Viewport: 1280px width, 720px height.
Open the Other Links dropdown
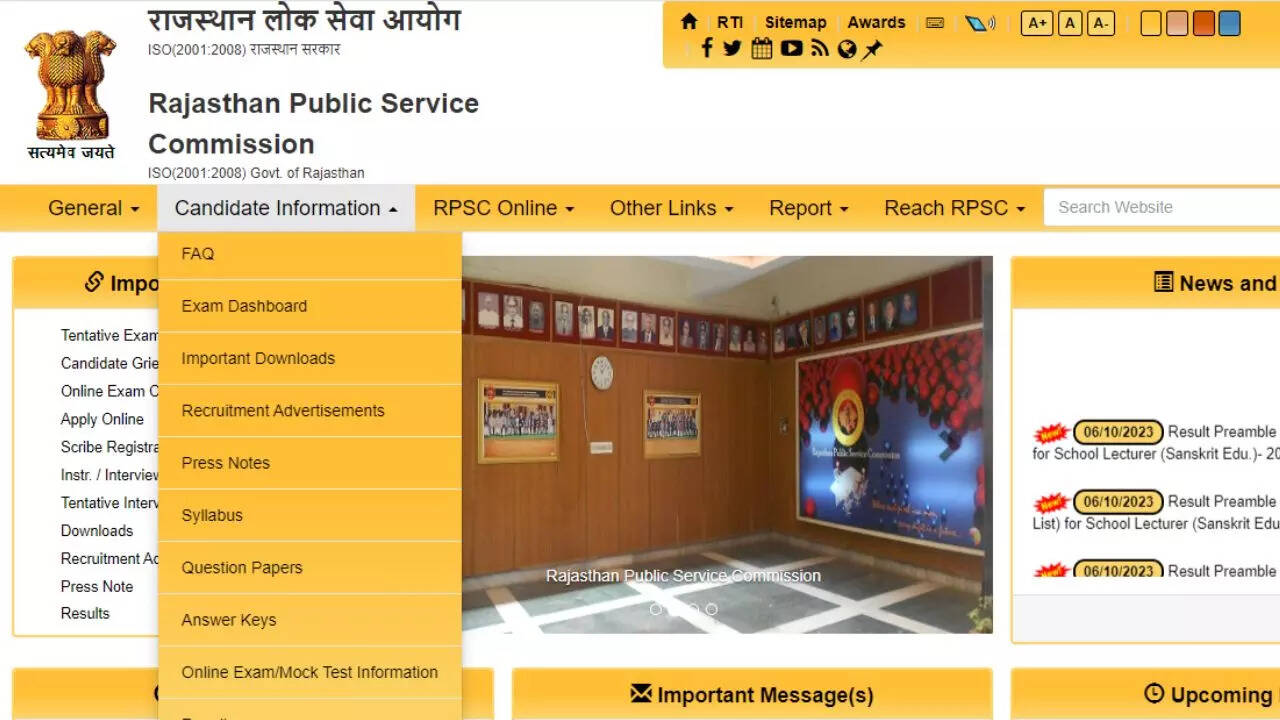coord(671,208)
